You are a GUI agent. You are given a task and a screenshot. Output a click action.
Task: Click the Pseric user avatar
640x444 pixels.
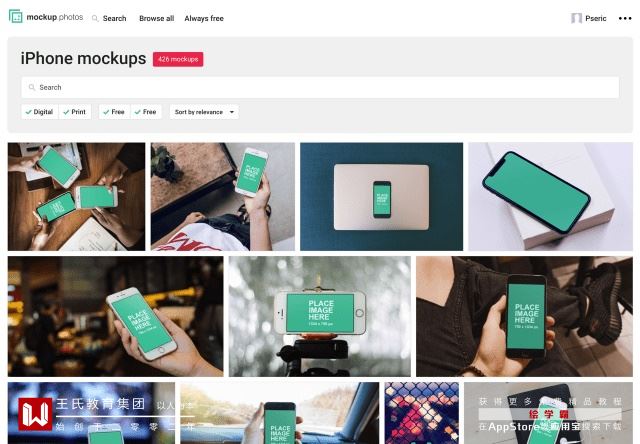576,18
